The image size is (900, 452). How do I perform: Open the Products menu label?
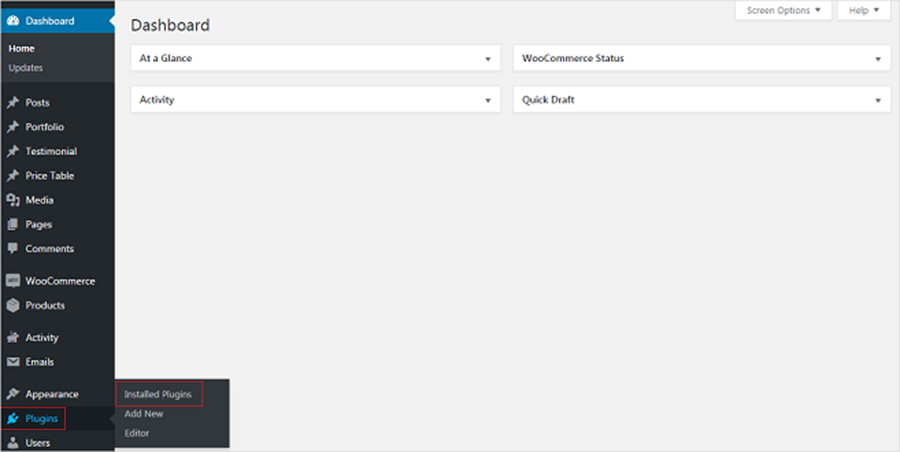pos(45,306)
